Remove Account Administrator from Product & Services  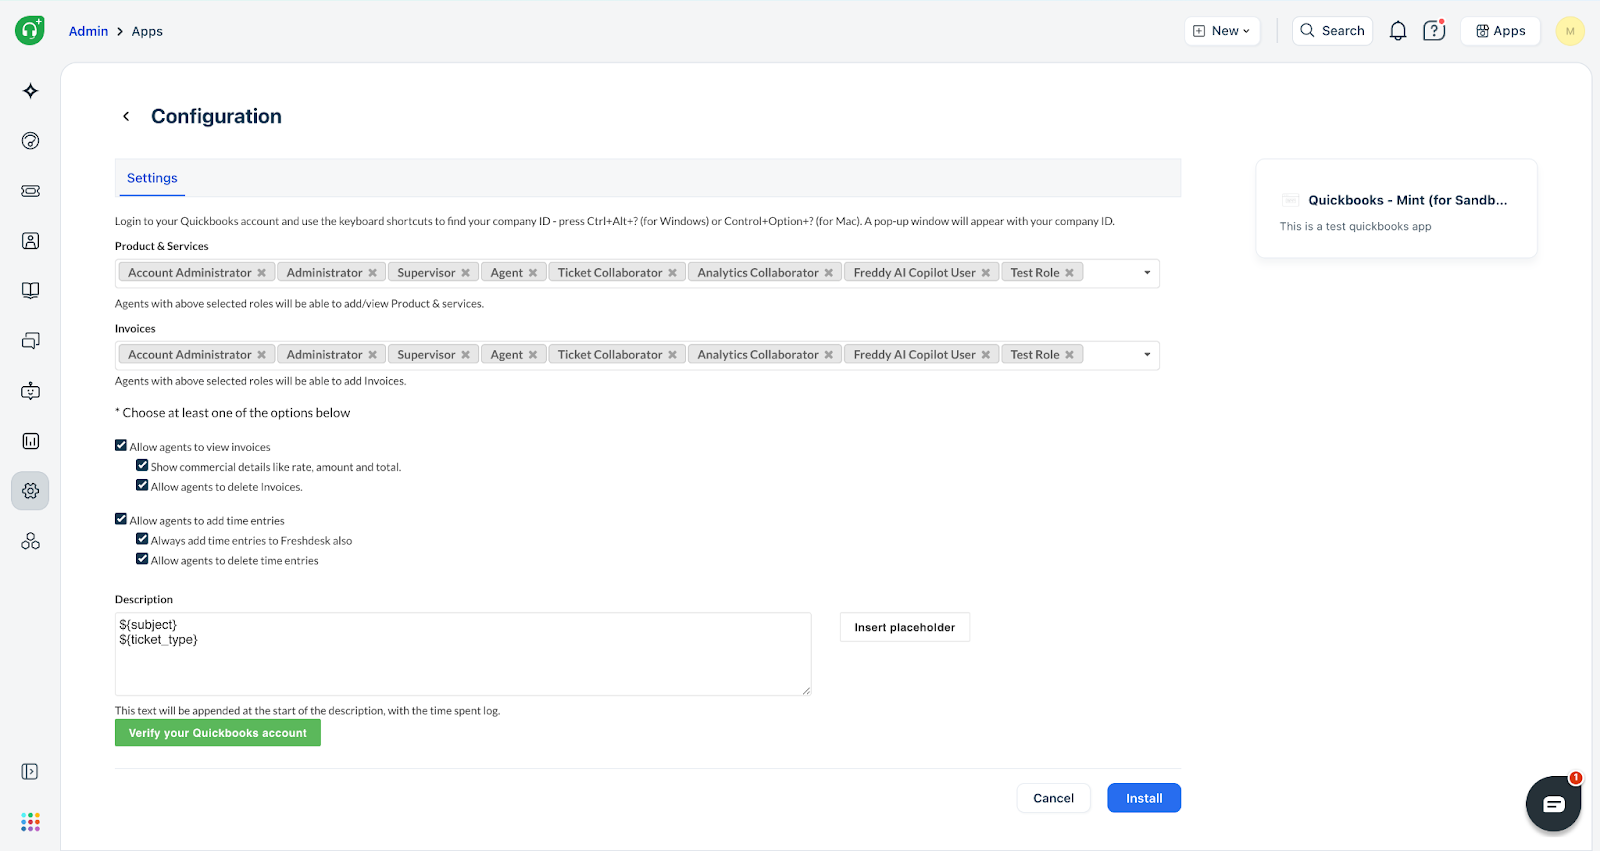[261, 273]
